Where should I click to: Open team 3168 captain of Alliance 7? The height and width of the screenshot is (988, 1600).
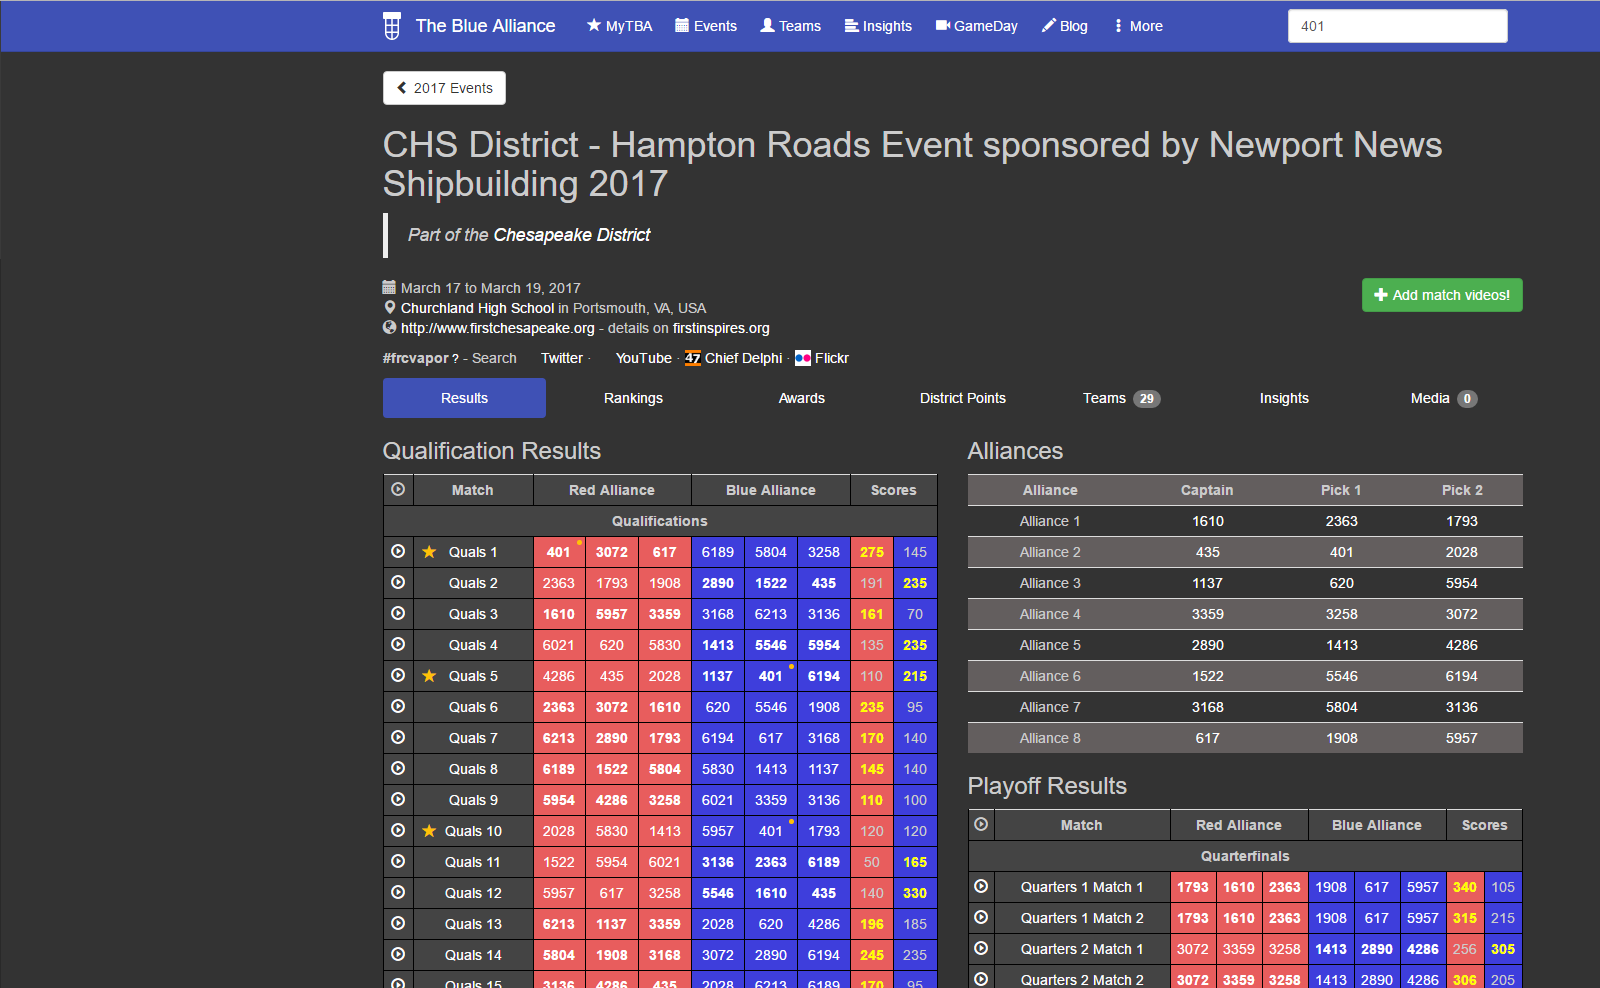tap(1208, 707)
